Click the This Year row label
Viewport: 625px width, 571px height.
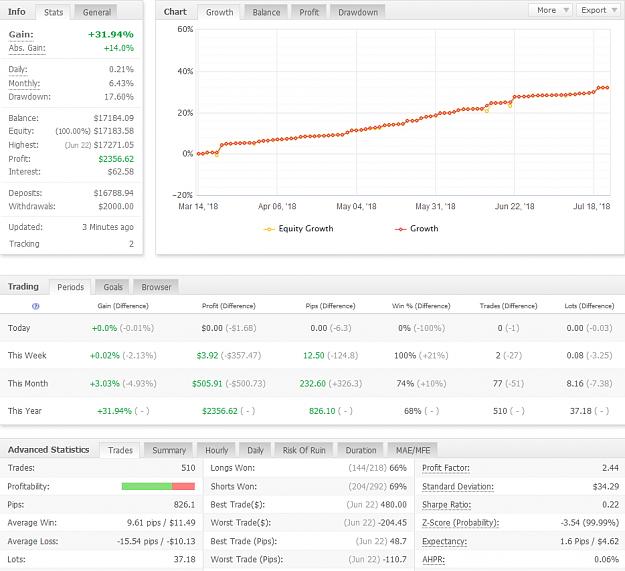(24, 411)
